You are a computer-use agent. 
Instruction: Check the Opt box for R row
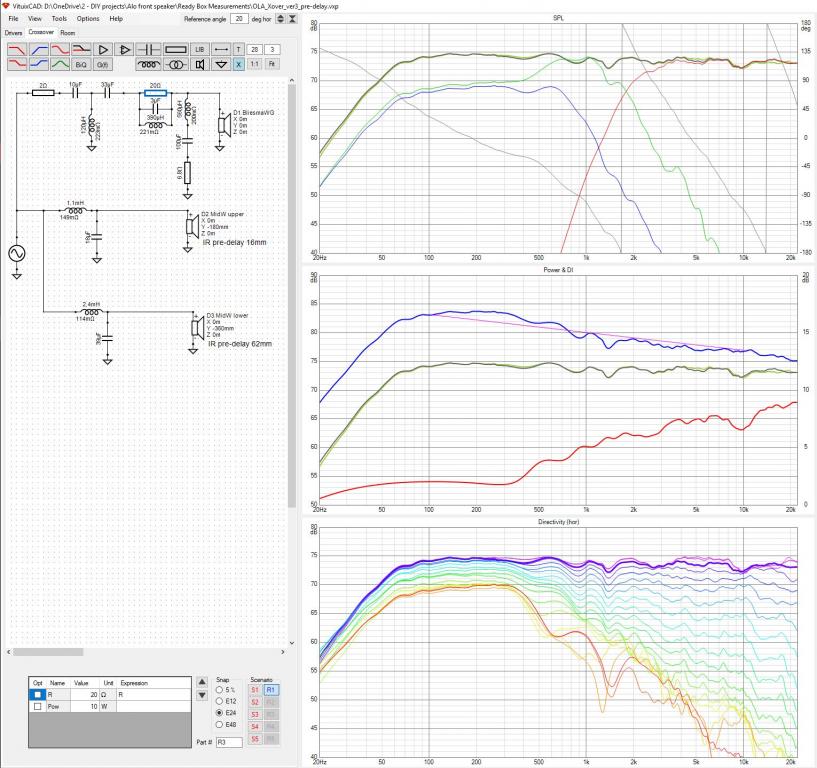[38, 695]
